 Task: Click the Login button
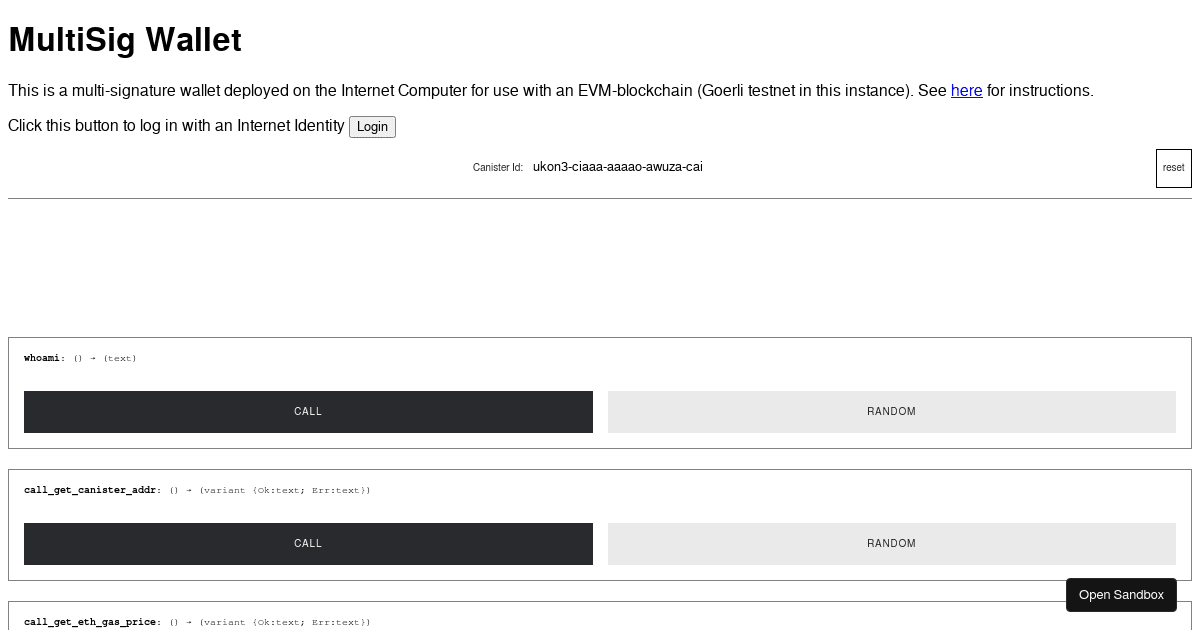(x=371, y=127)
